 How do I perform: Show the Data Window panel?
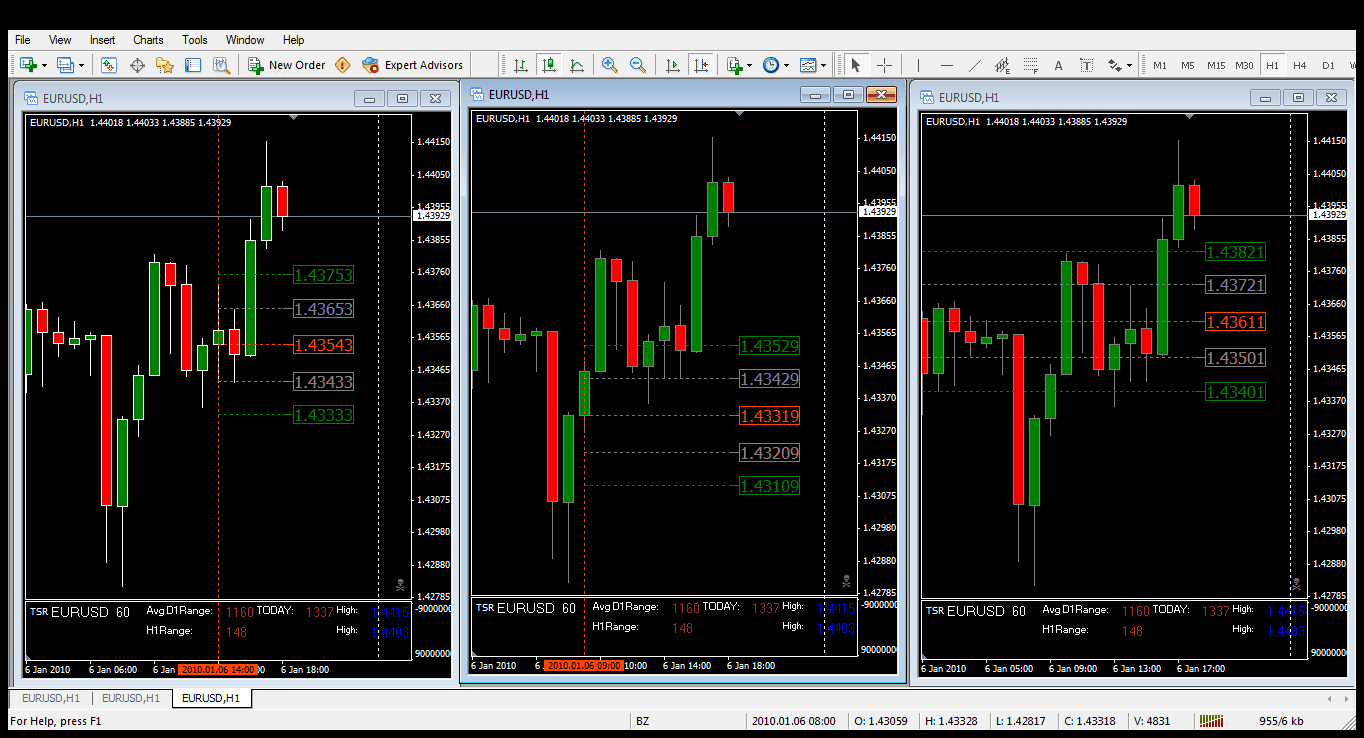tap(137, 65)
